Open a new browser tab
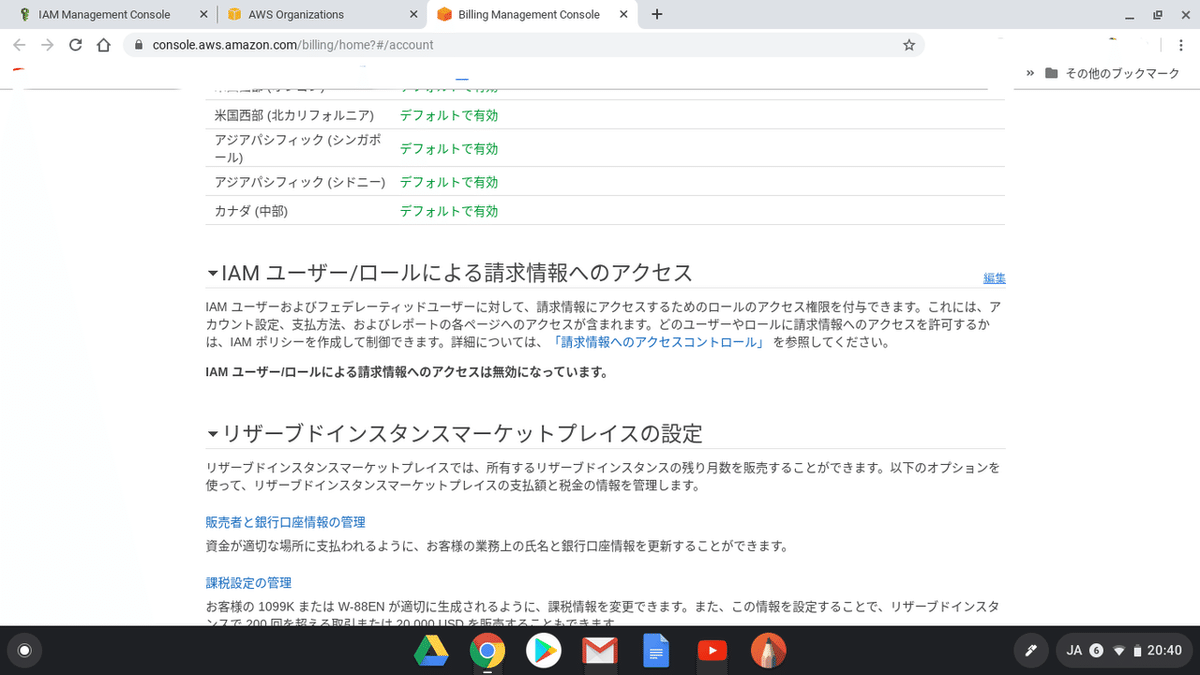Viewport: 1200px width, 675px height. click(x=656, y=15)
